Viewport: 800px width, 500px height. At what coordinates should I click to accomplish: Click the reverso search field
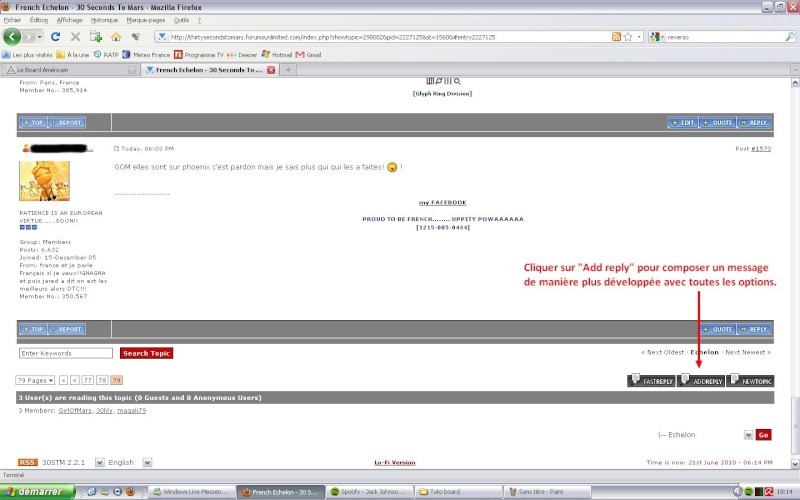tap(724, 37)
